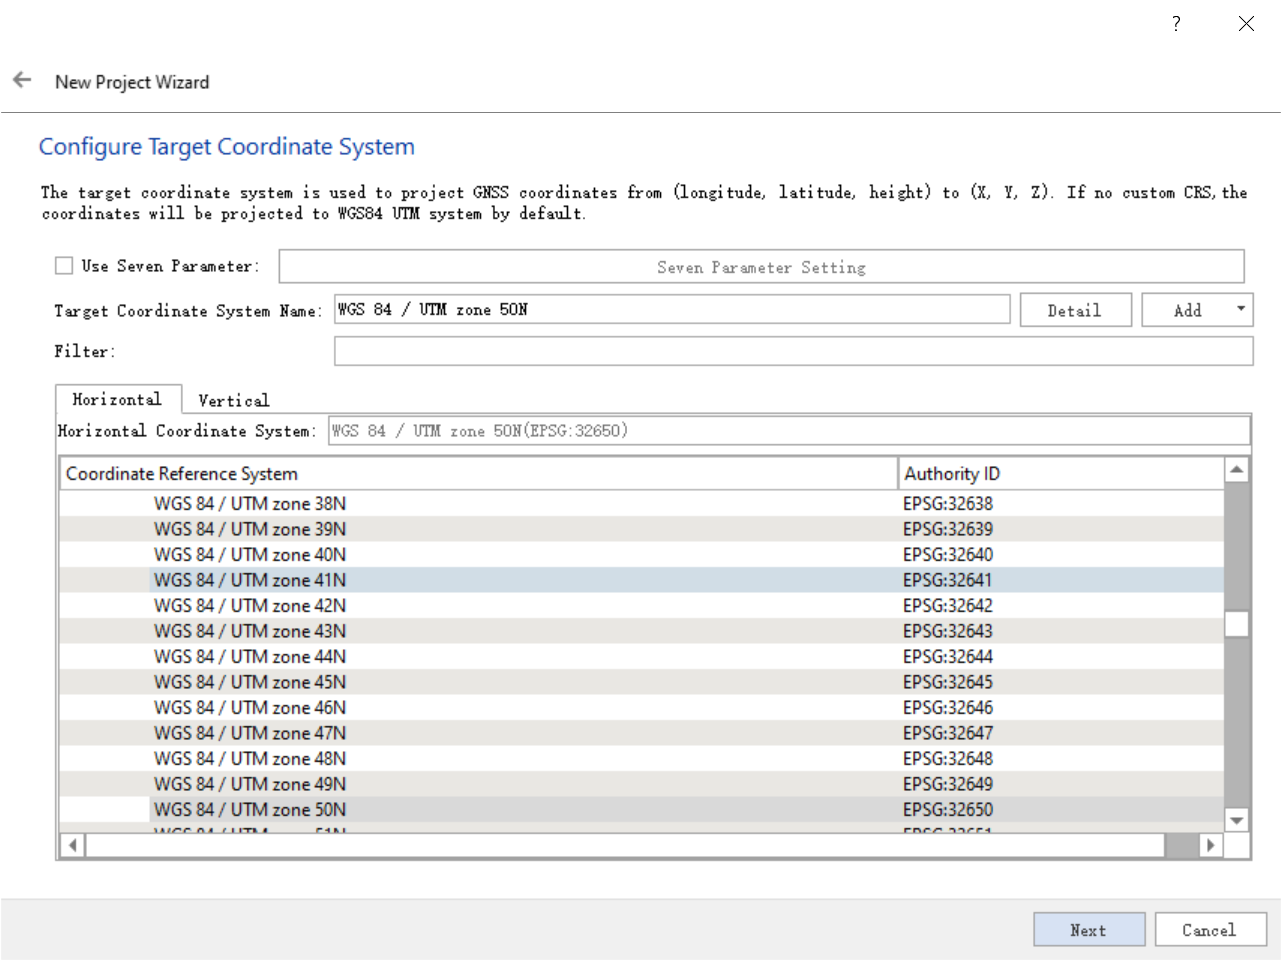1282x961 pixels.
Task: Sort by Coordinate Reference System column header
Action: click(x=478, y=474)
